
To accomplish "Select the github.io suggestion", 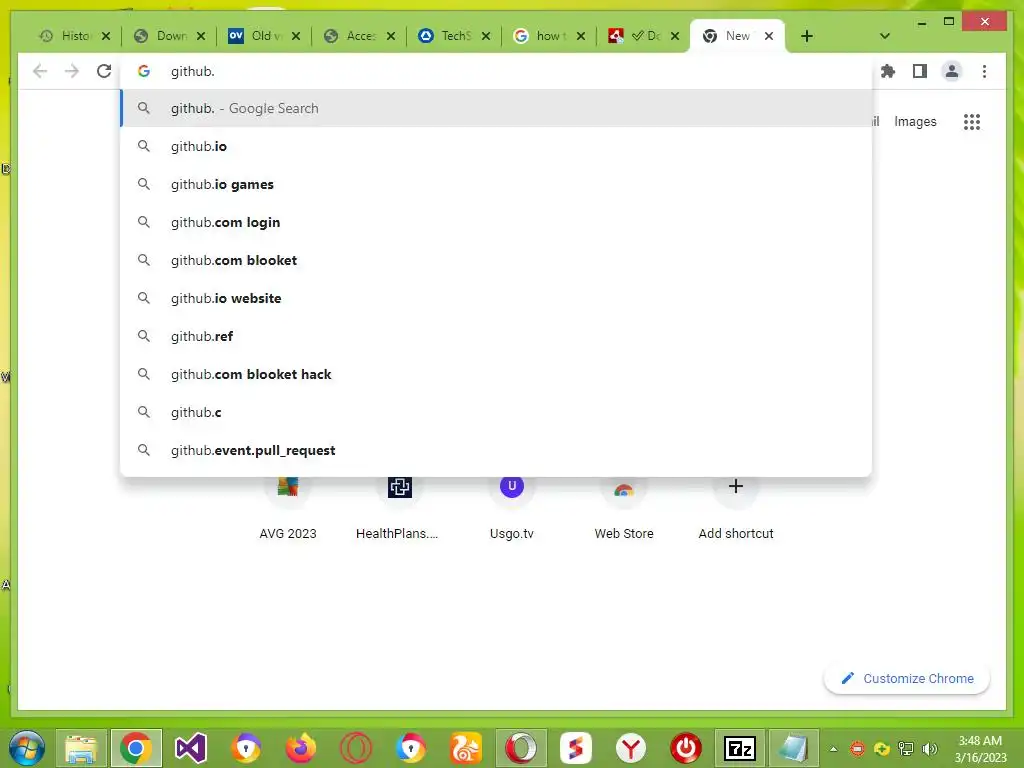I will point(496,146).
